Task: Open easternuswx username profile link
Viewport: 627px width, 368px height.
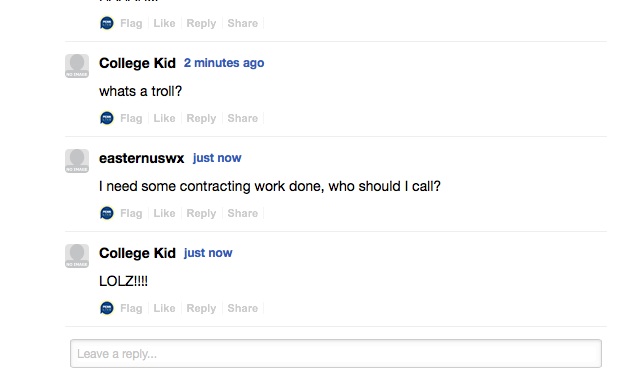Action: [x=142, y=158]
